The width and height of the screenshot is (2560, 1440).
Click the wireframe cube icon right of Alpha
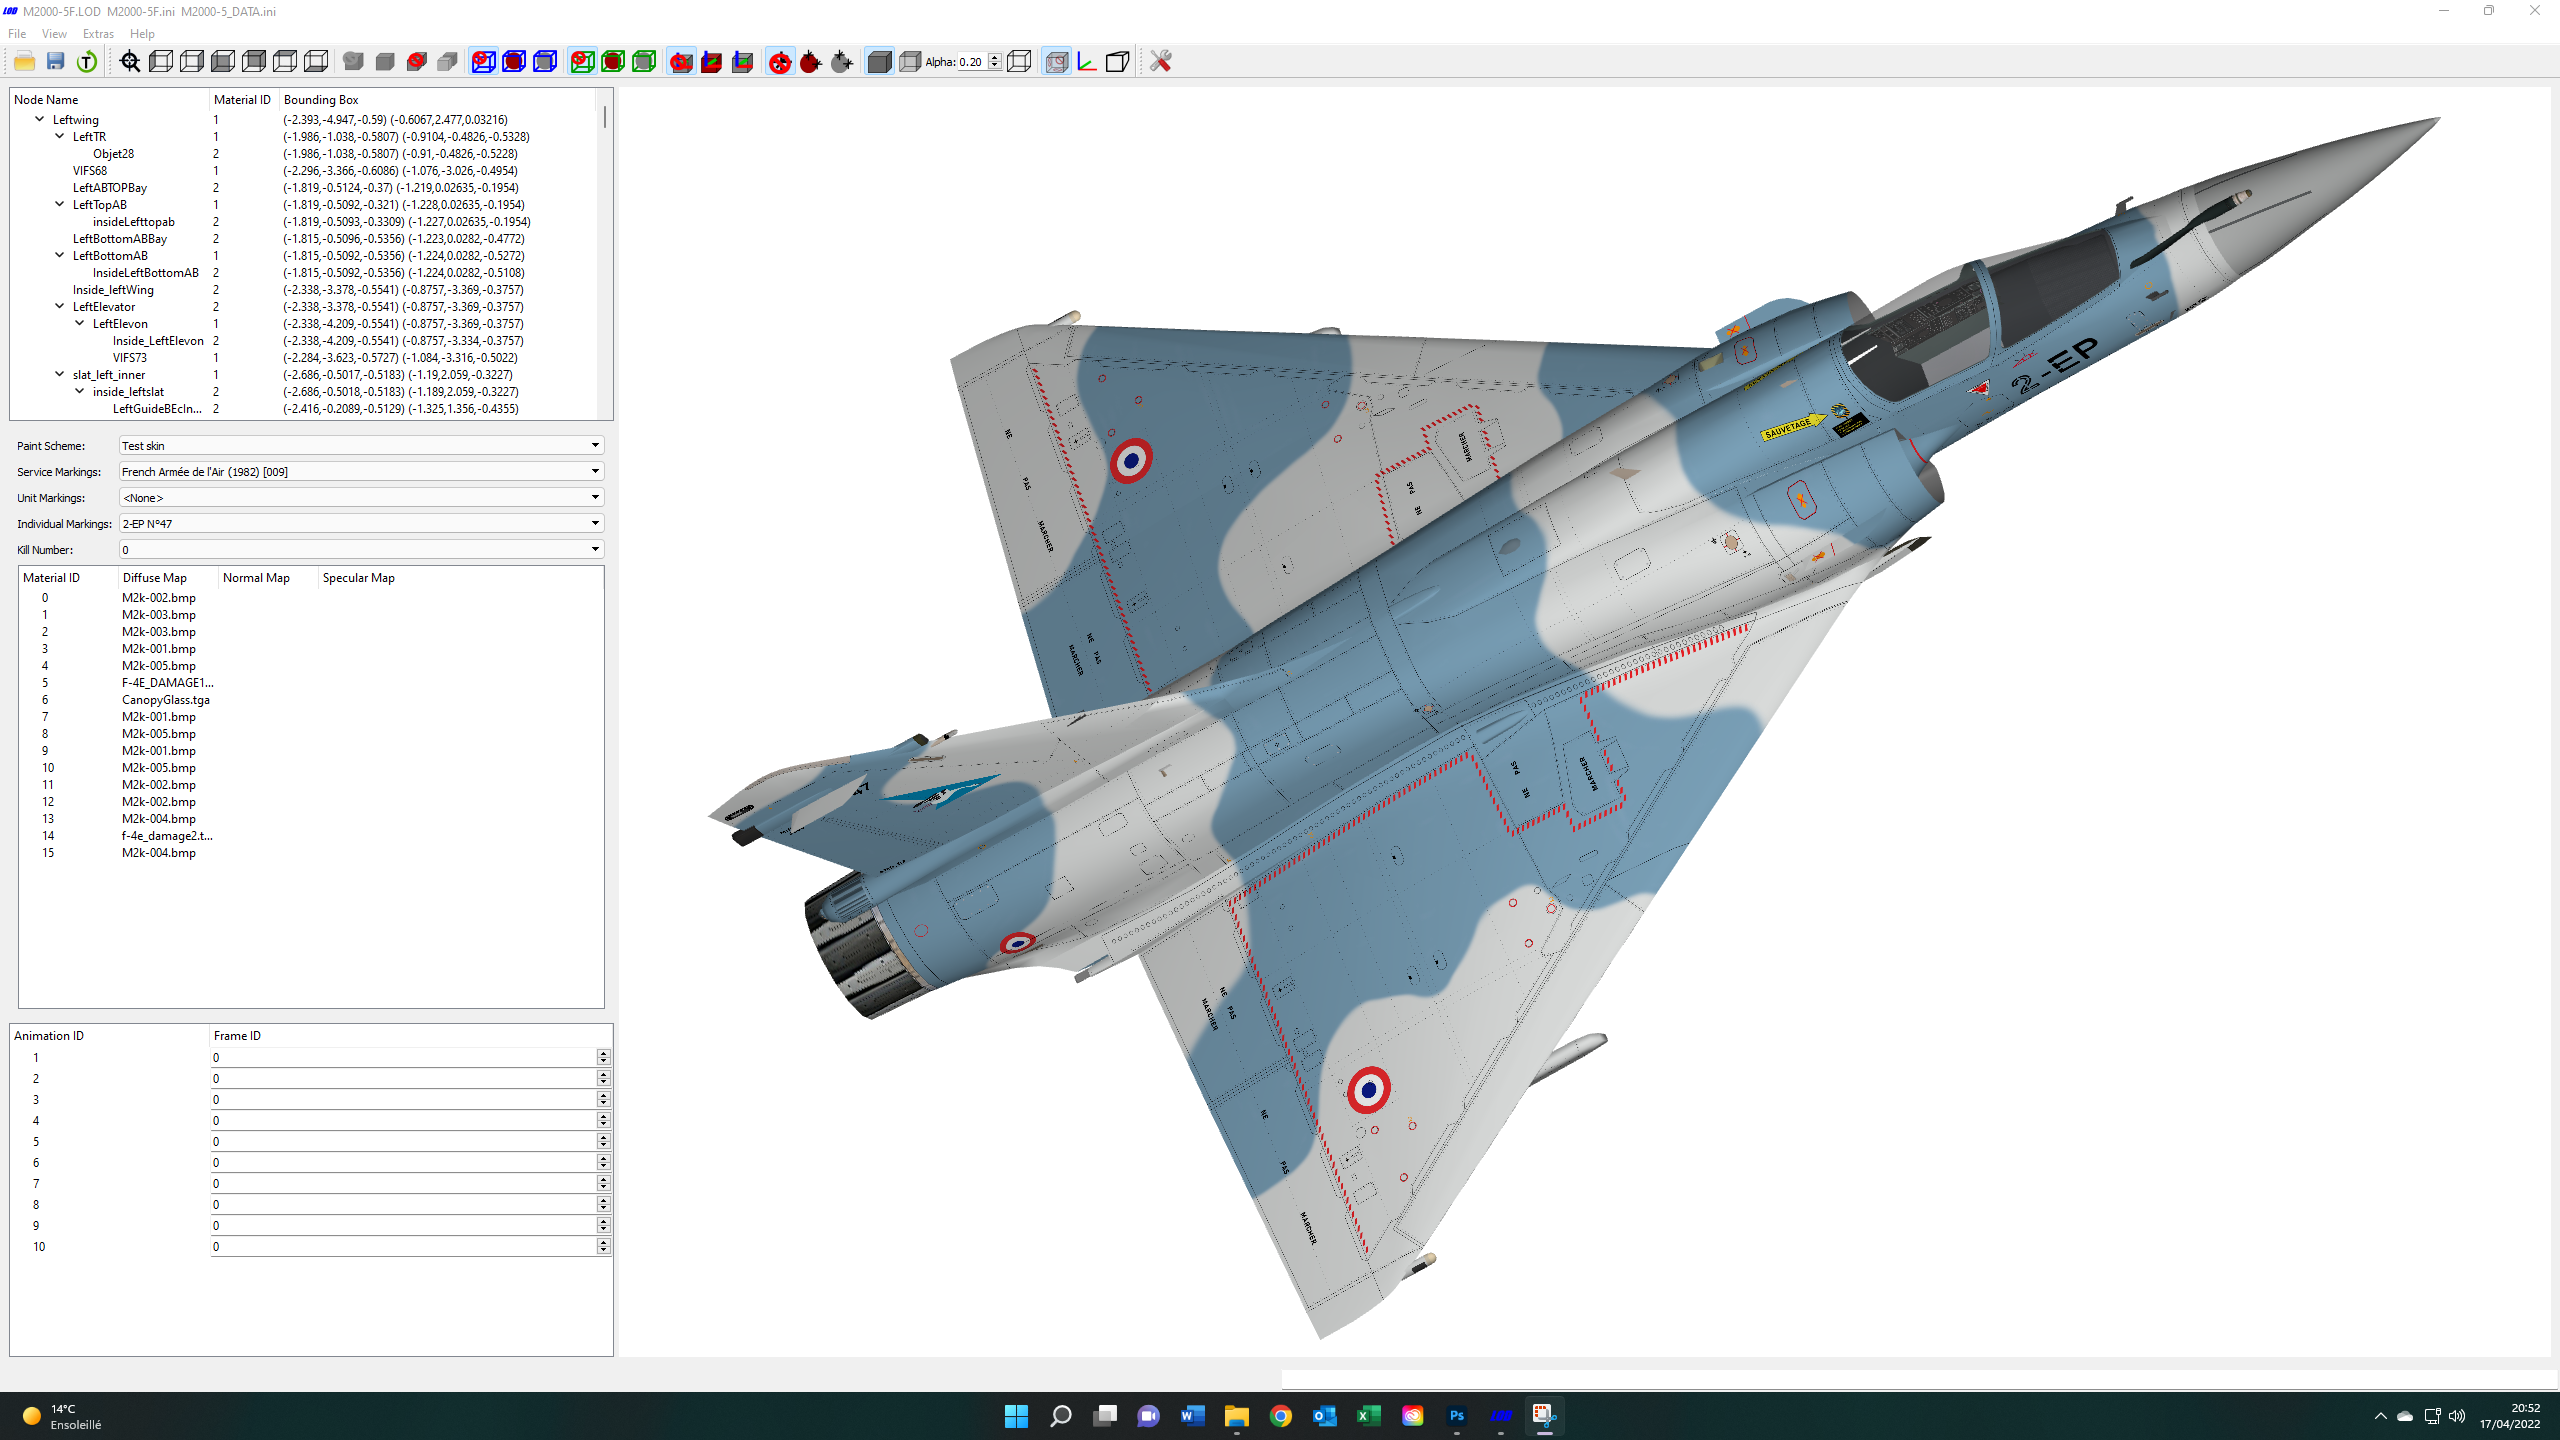[x=1019, y=62]
